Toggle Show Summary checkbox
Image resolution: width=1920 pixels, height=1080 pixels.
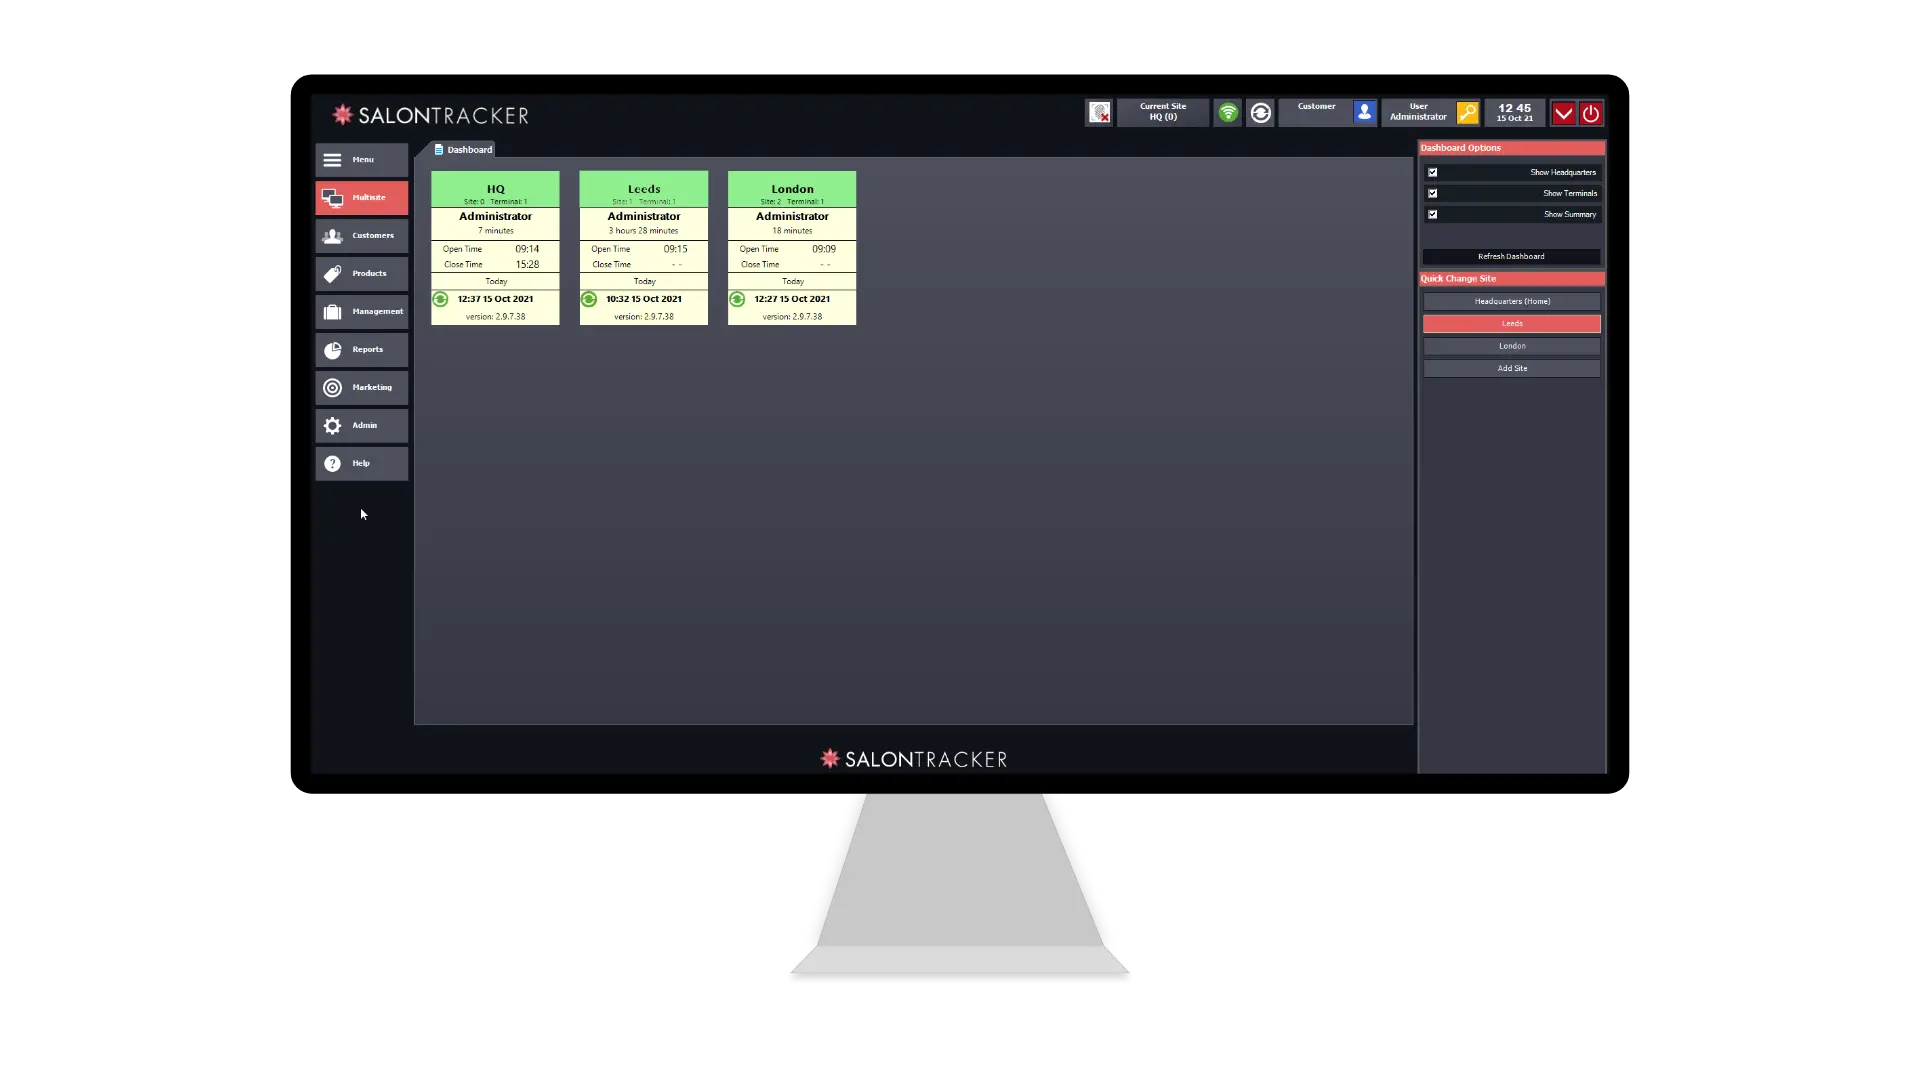(x=1432, y=214)
